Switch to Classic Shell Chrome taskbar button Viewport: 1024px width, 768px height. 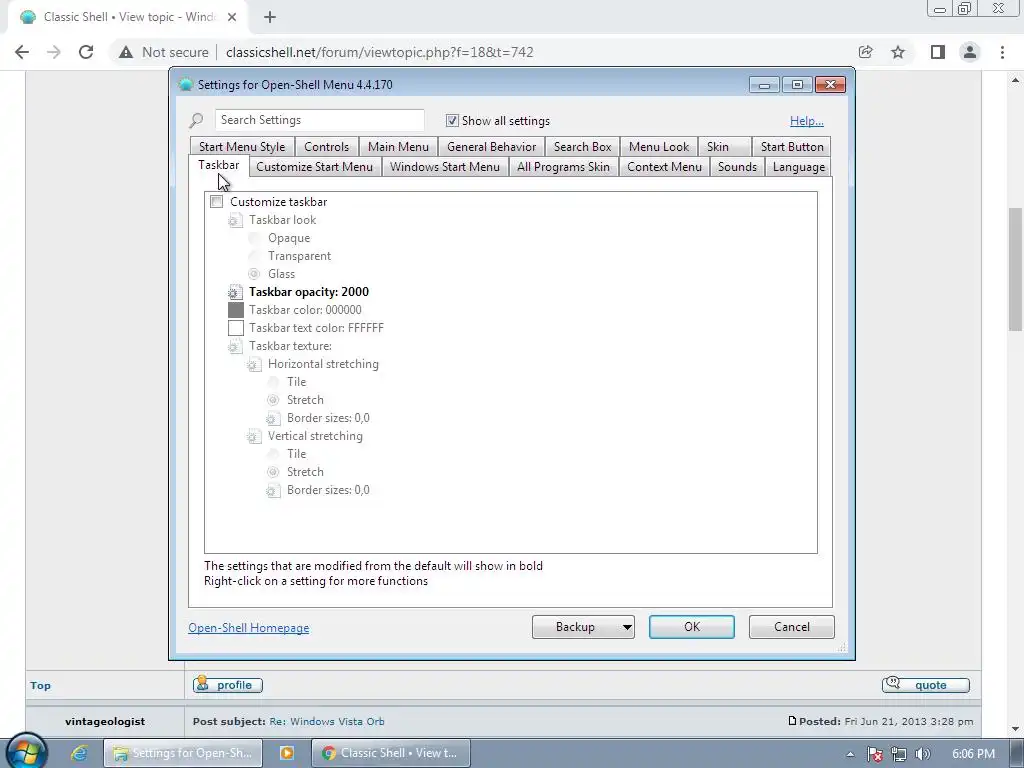click(x=391, y=753)
